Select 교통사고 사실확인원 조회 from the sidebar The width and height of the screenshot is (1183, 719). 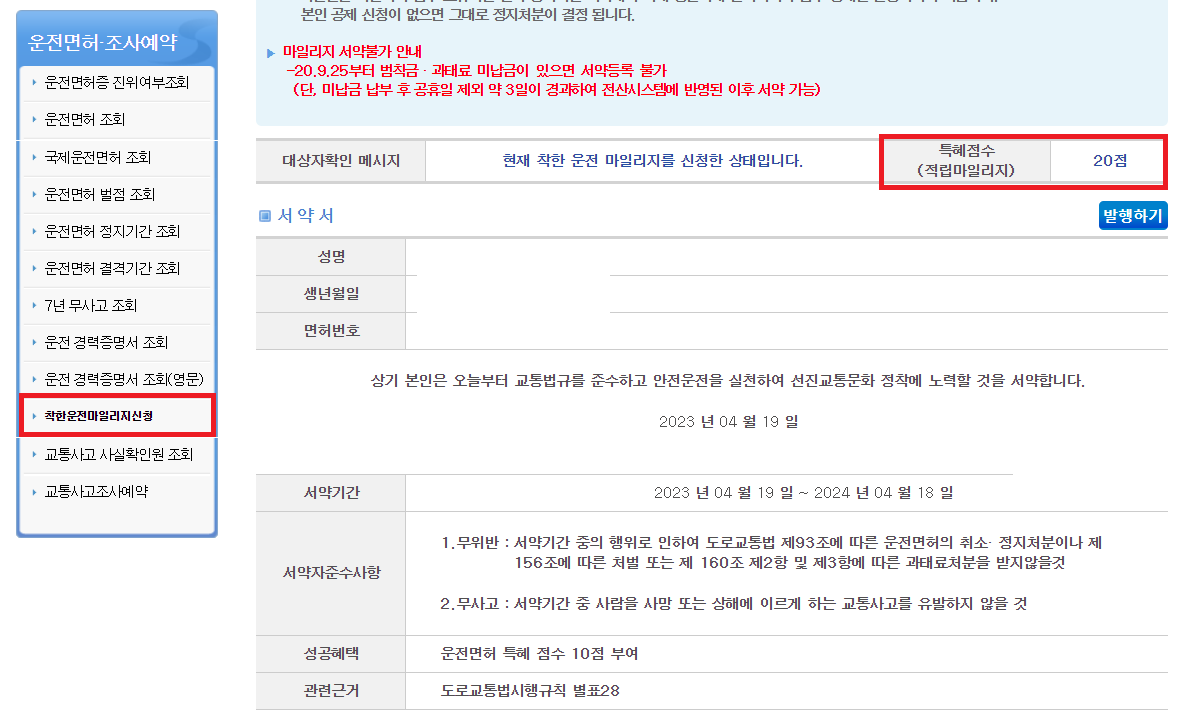120,454
